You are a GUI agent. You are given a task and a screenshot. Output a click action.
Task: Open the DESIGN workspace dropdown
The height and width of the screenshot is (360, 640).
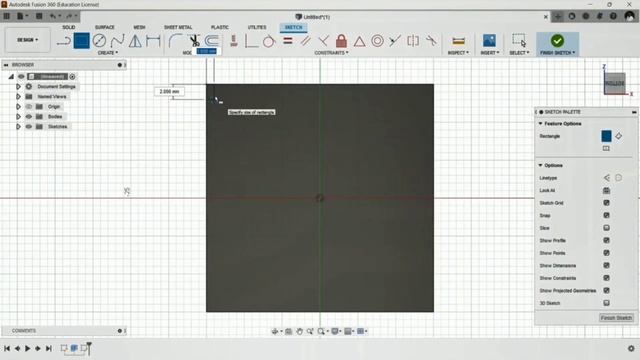27,40
